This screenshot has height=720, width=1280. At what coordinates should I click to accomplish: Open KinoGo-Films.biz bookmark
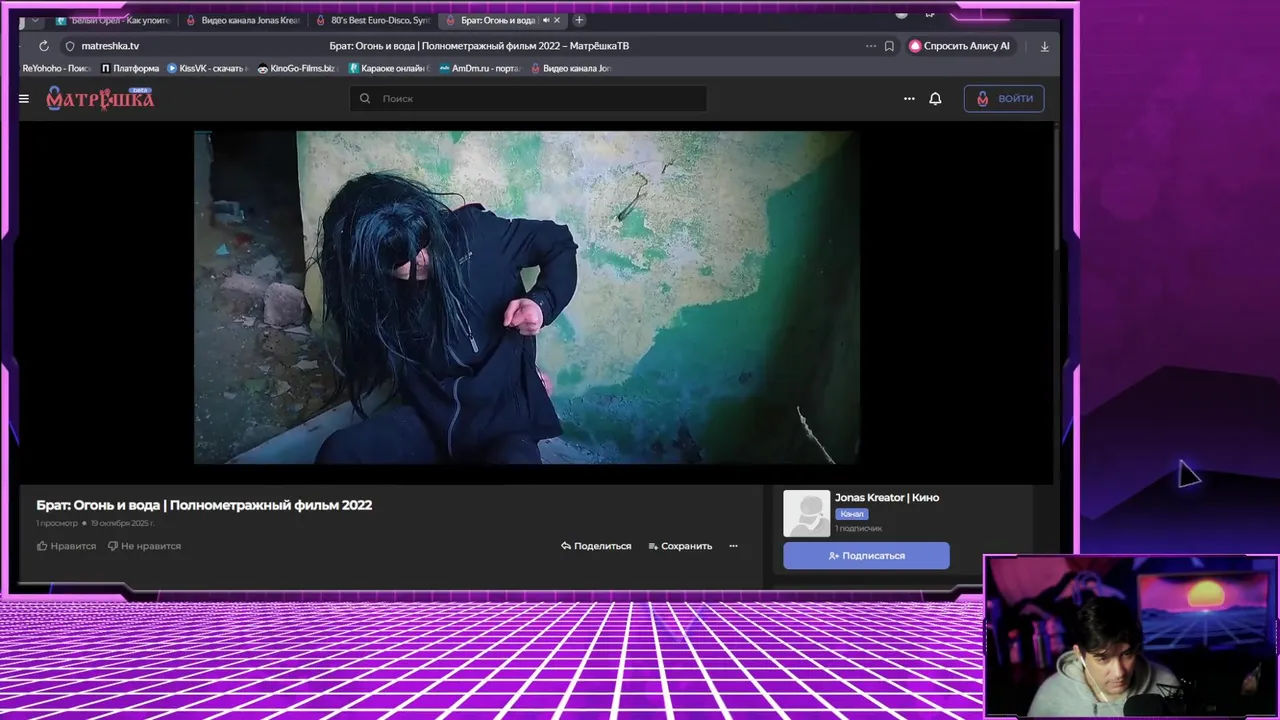coord(297,68)
